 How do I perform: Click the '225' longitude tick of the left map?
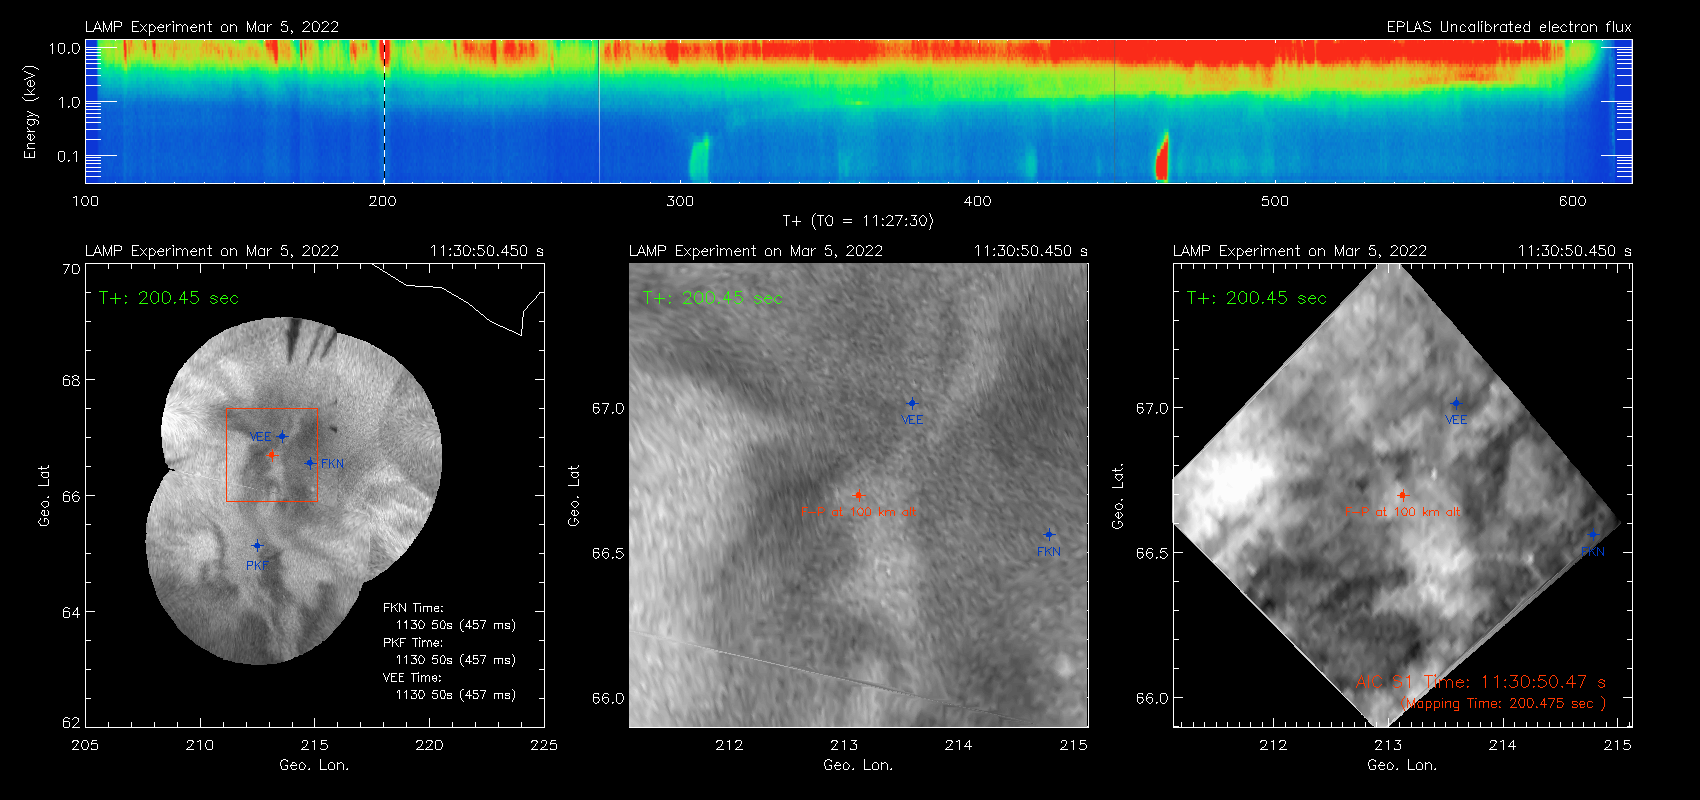pos(544,745)
